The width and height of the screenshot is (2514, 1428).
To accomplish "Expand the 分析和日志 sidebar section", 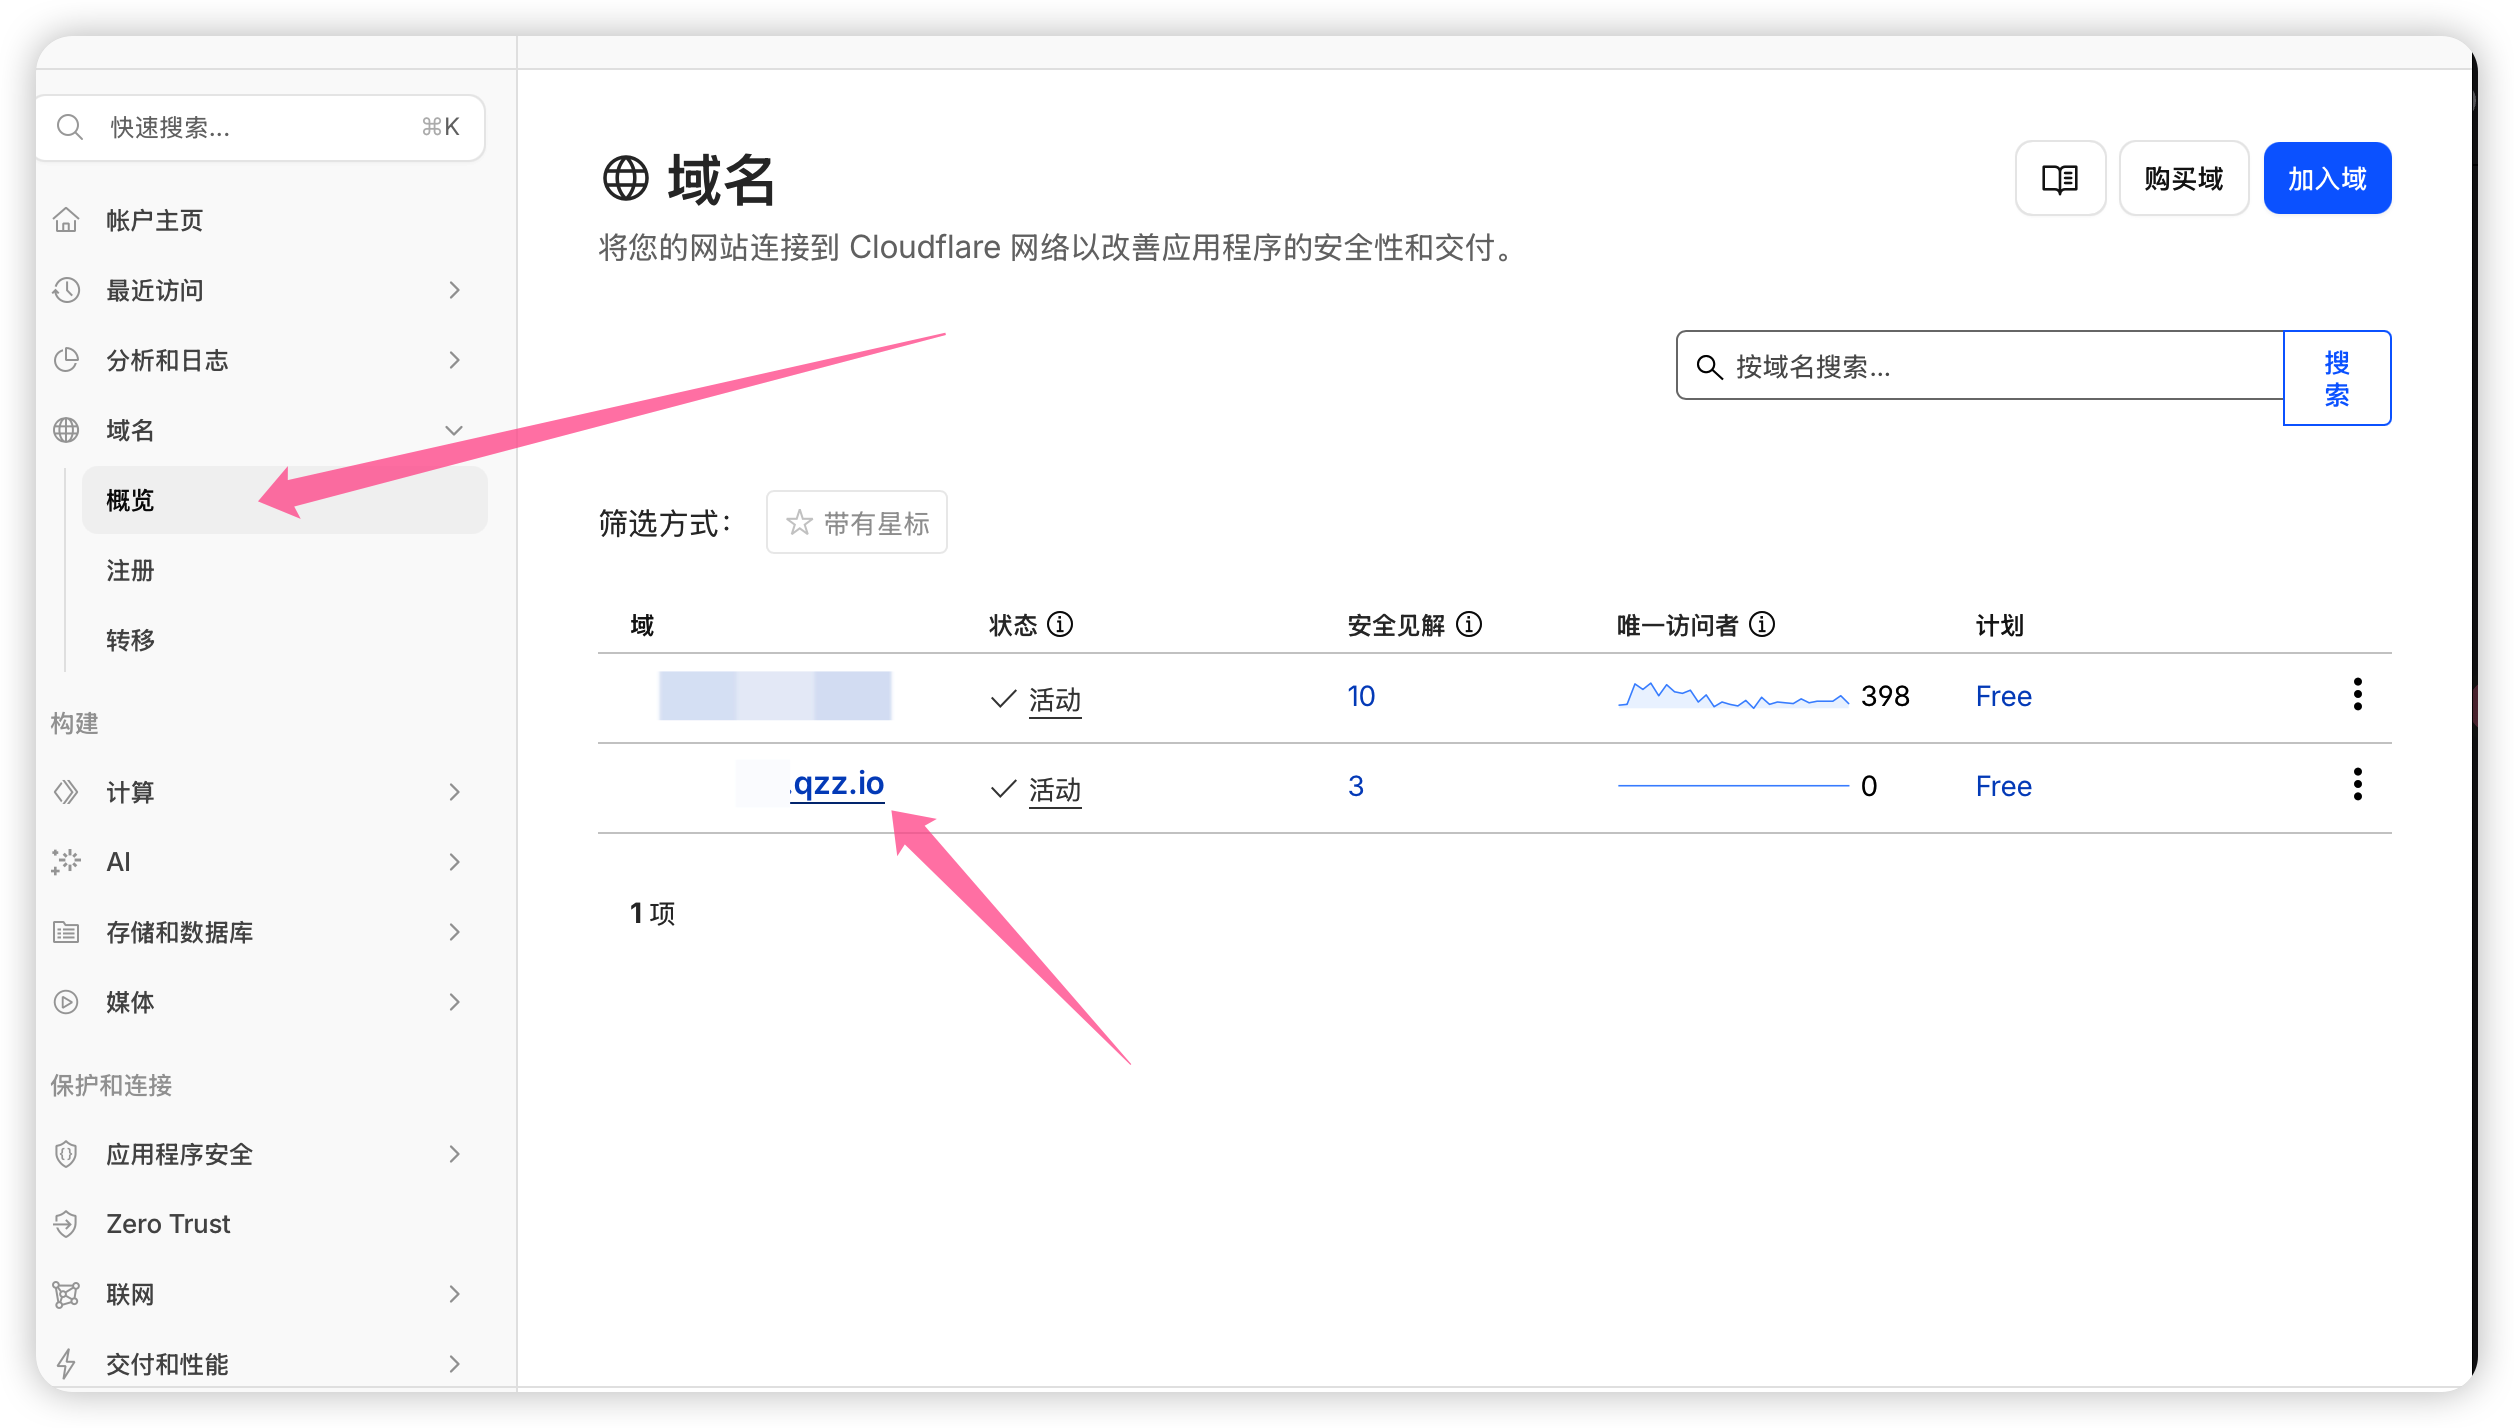I will [x=454, y=360].
